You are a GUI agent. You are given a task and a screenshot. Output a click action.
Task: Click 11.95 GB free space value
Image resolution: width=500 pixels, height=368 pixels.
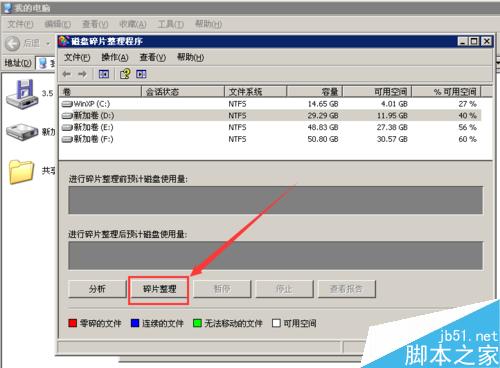pos(392,116)
